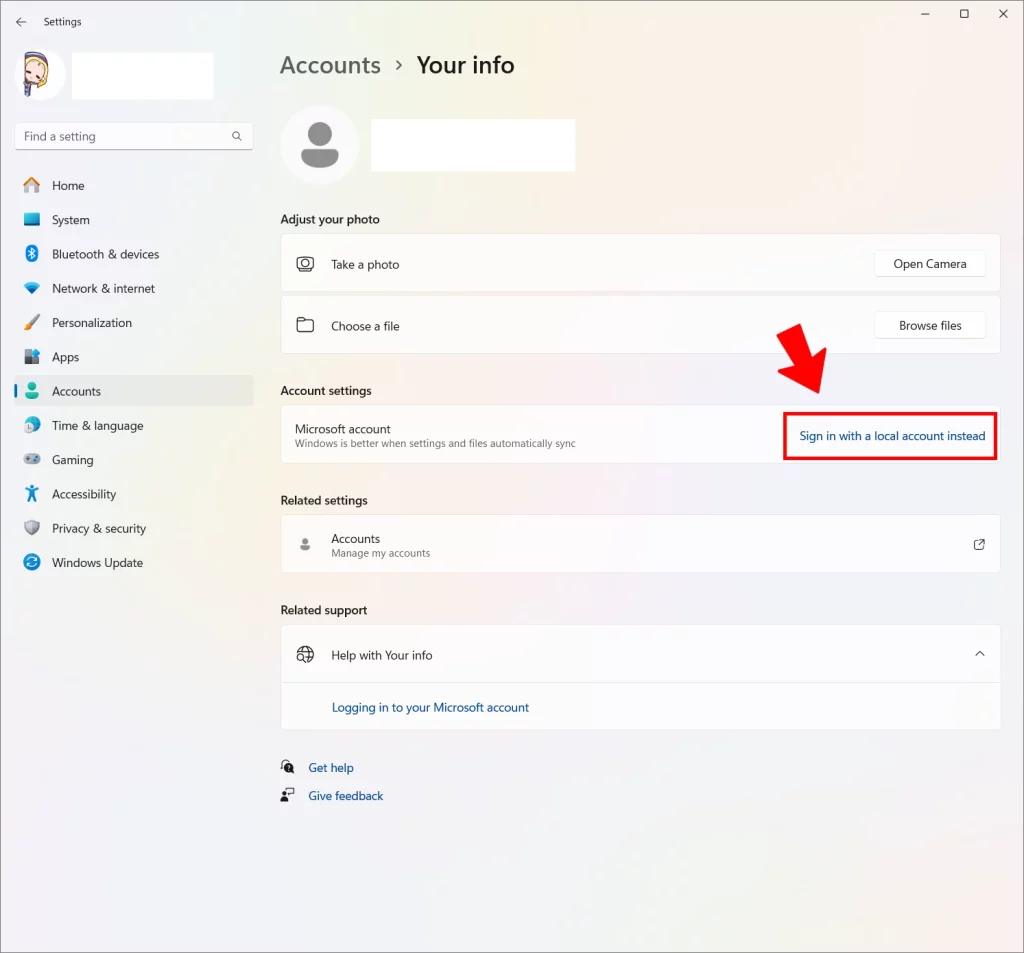Image resolution: width=1024 pixels, height=953 pixels.
Task: Click 'Windows is better when settings' description
Action: (x=435, y=444)
